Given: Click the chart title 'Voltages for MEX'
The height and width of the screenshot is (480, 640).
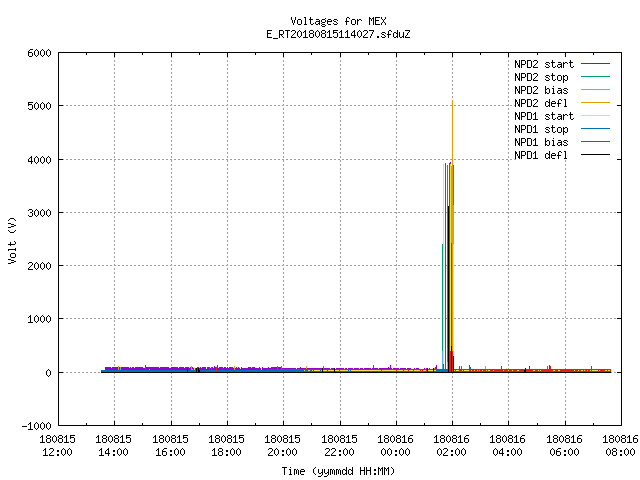Looking at the screenshot, I should tap(338, 21).
